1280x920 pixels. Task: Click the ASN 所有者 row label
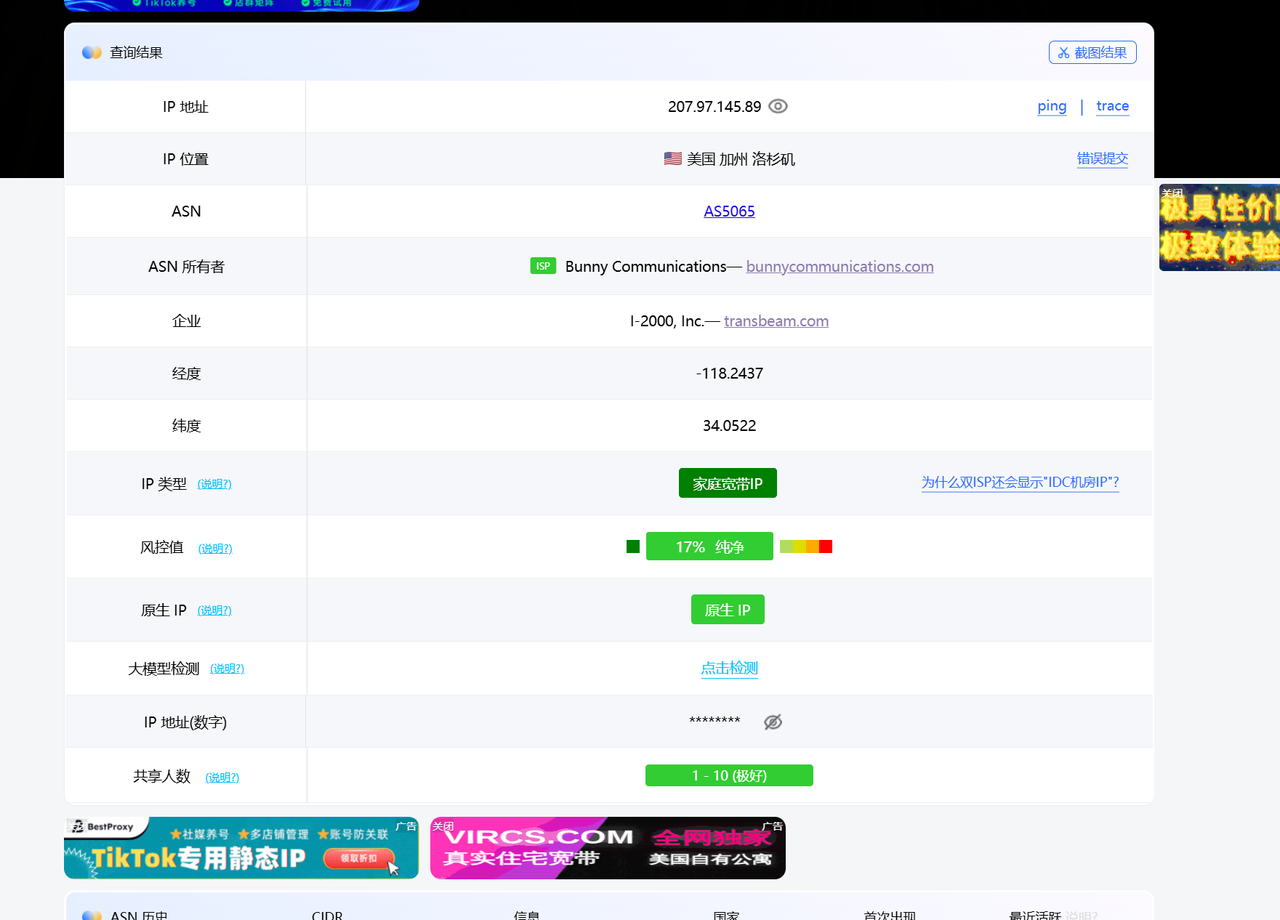tap(186, 266)
